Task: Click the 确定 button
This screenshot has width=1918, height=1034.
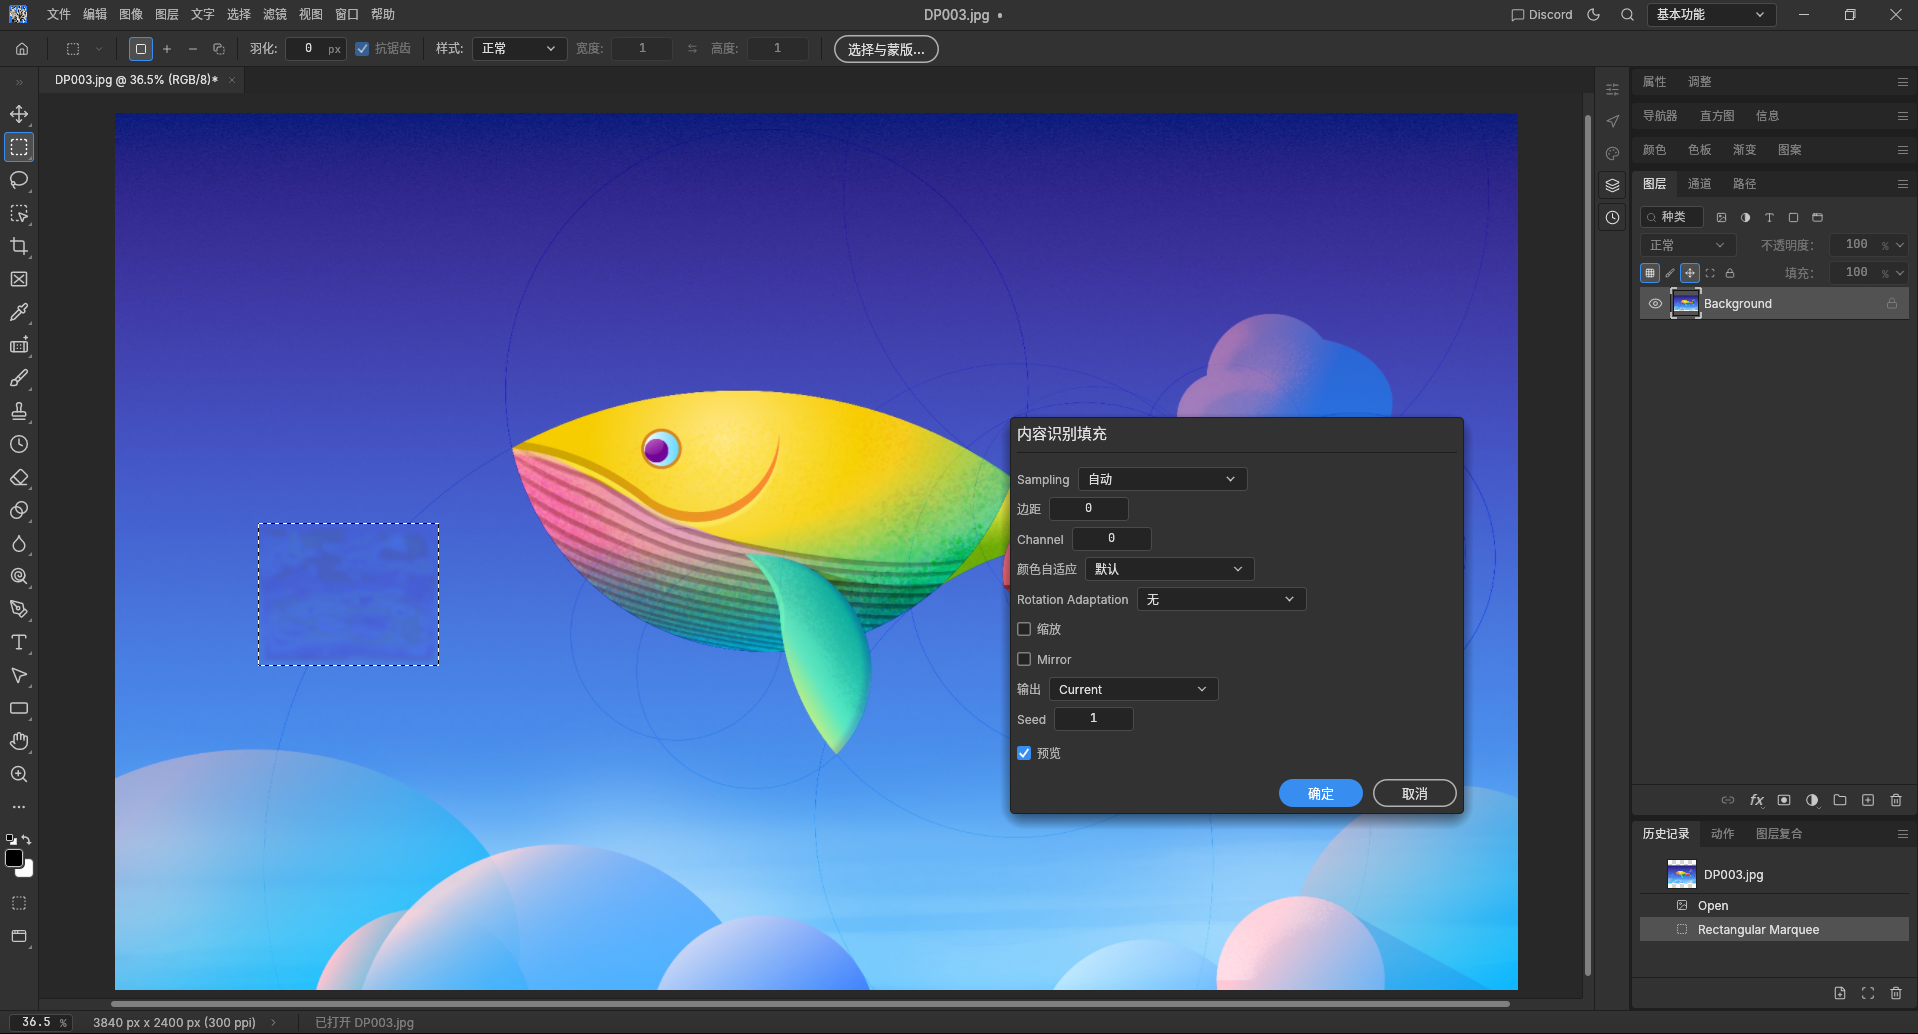Action: coord(1320,793)
